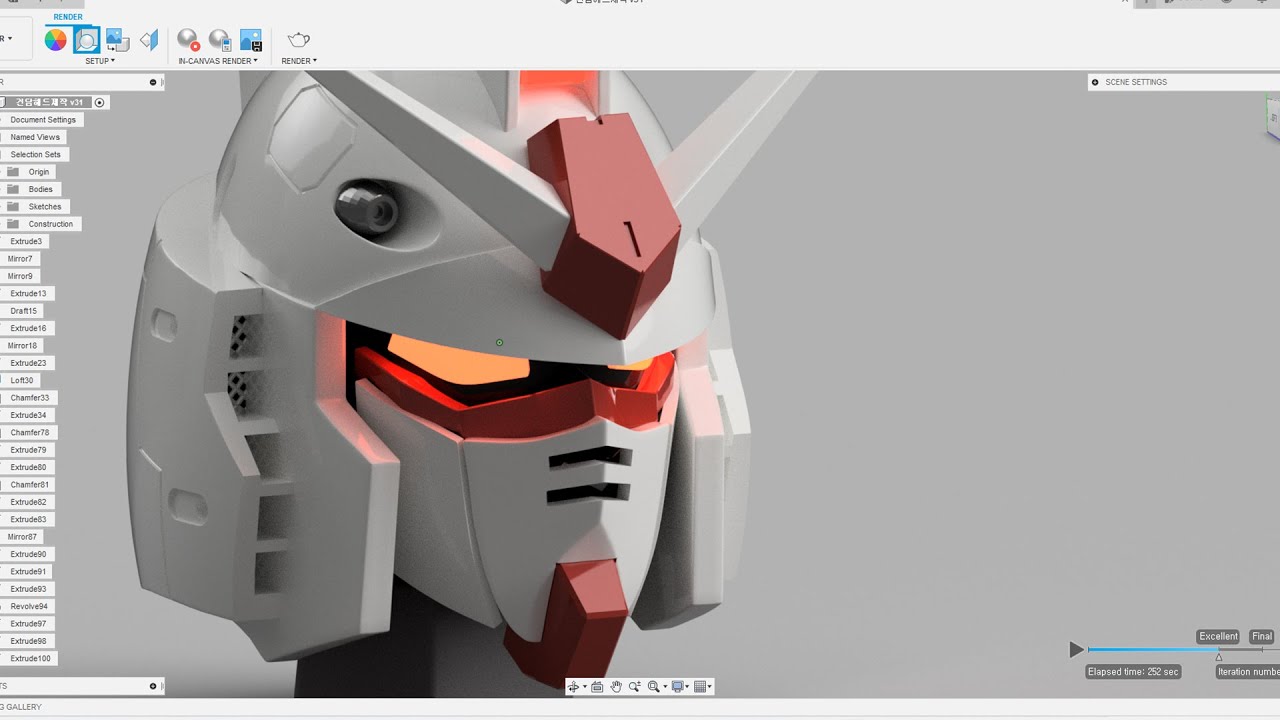This screenshot has height=720, width=1280.
Task: Stop the in-canvas render
Action: (187, 40)
